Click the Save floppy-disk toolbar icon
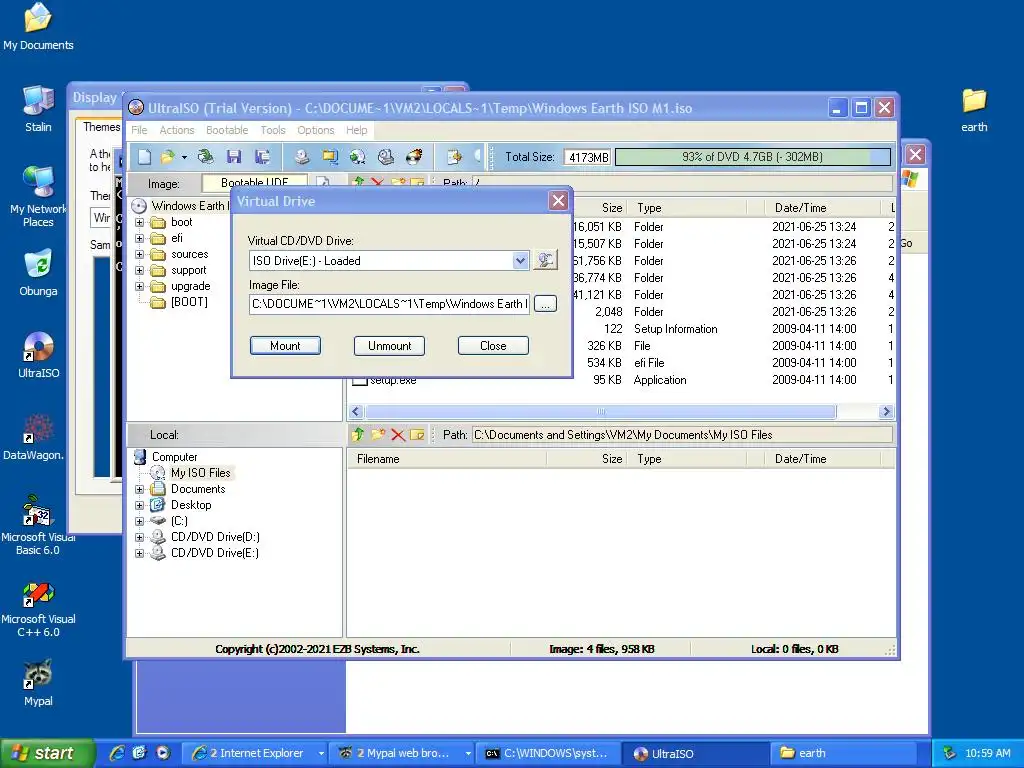Screen dimensions: 1024x768 (234, 157)
